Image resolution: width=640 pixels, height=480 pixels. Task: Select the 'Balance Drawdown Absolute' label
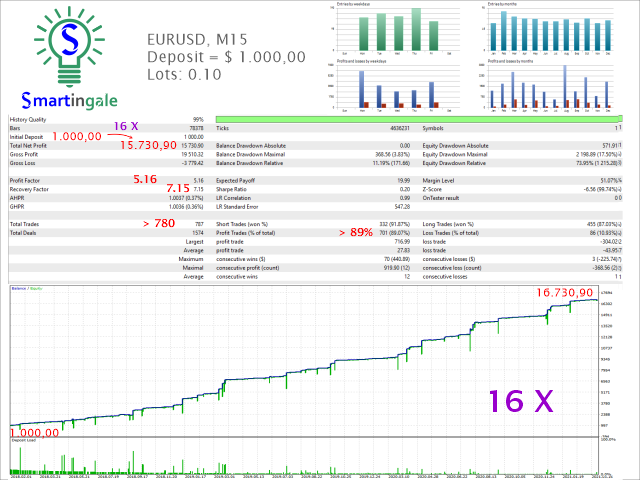point(251,146)
